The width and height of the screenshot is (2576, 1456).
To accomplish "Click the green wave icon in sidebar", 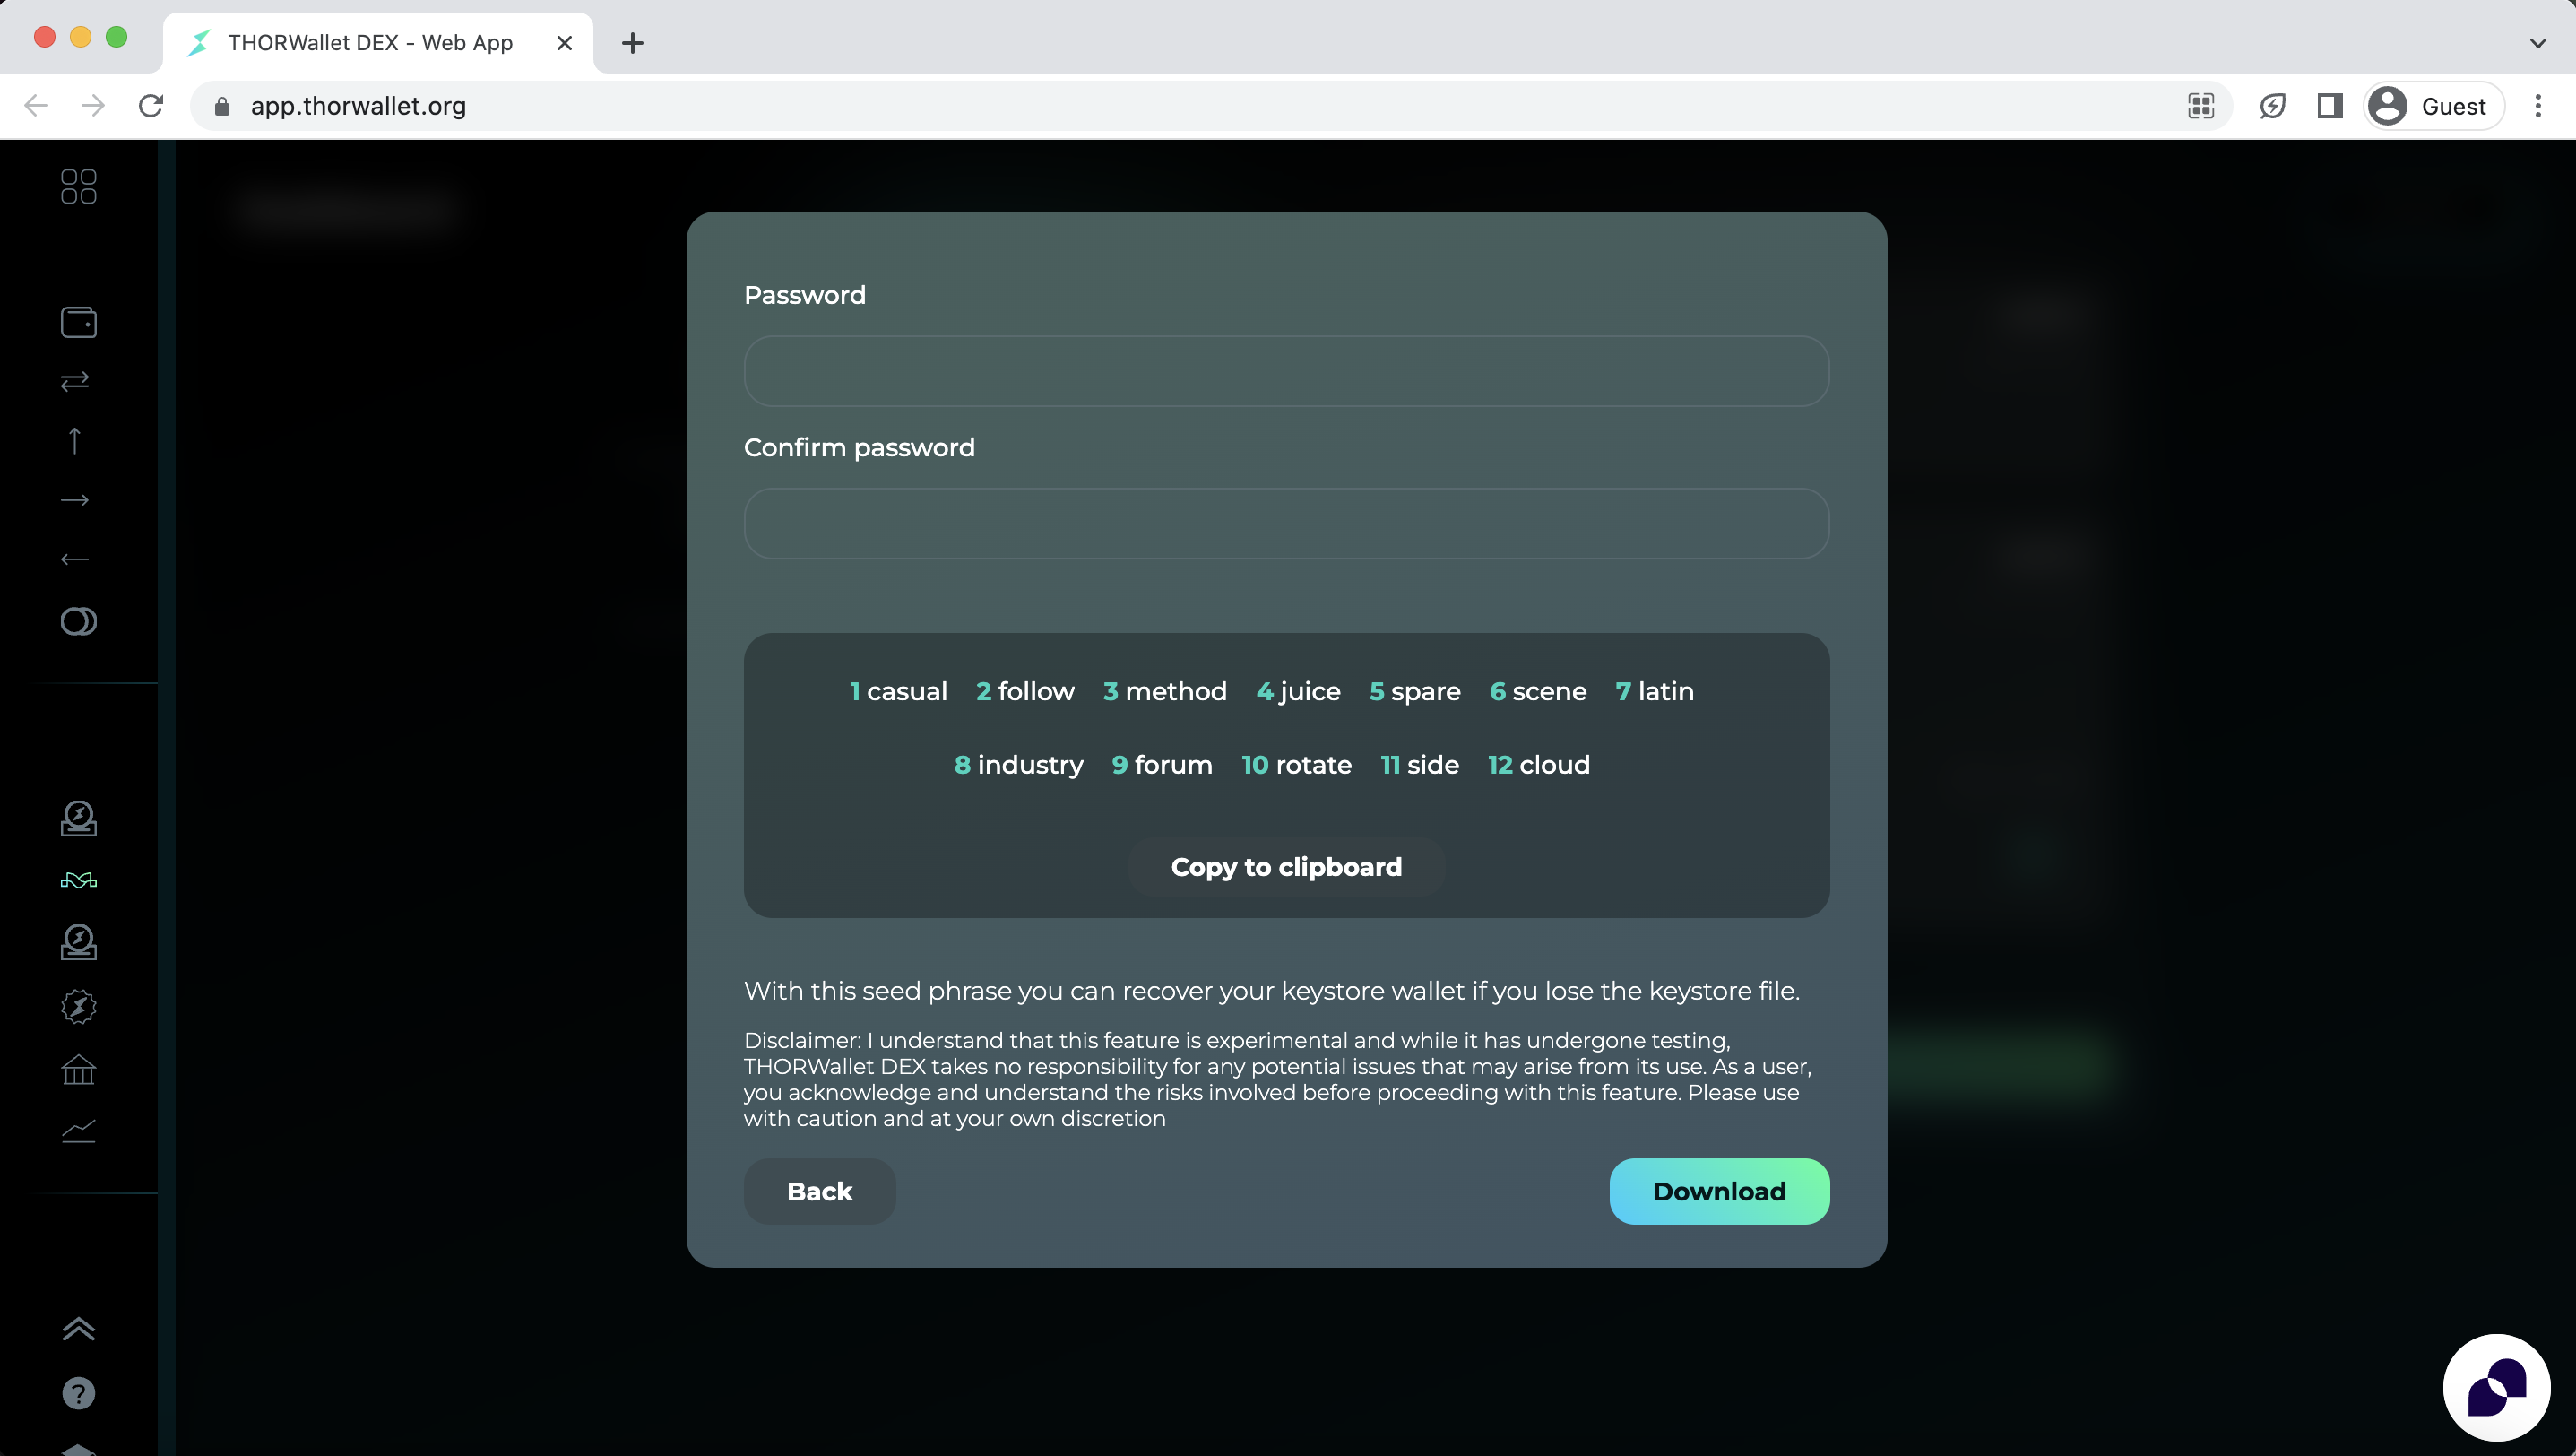I will coord(78,880).
